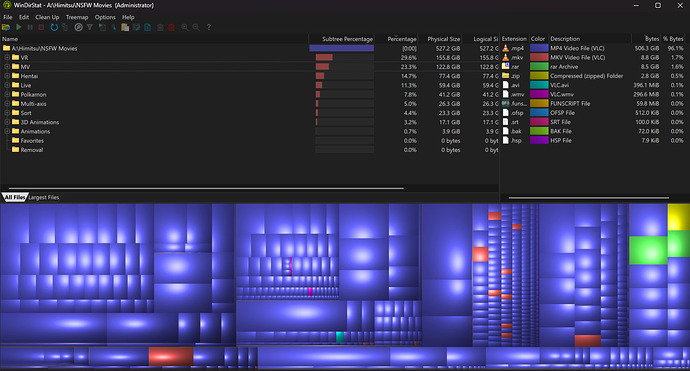Click the funnel filter toolbar icon
The width and height of the screenshot is (690, 371).
pos(90,27)
